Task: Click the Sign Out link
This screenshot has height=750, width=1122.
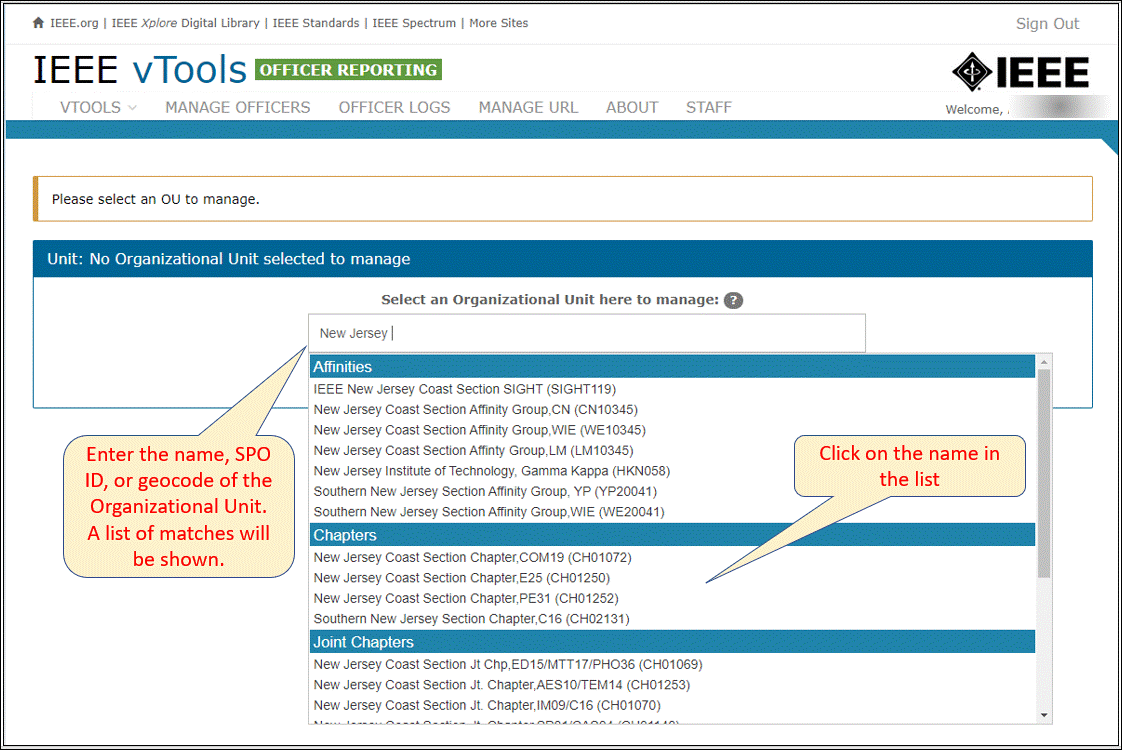Action: (x=1047, y=24)
